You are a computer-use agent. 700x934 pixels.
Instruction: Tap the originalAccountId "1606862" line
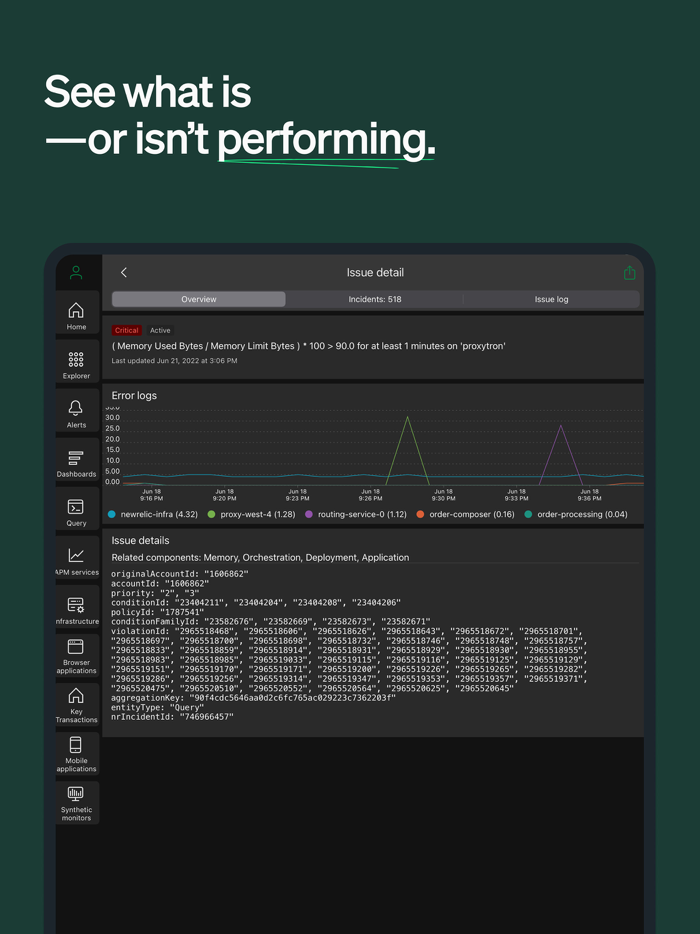[x=180, y=574]
